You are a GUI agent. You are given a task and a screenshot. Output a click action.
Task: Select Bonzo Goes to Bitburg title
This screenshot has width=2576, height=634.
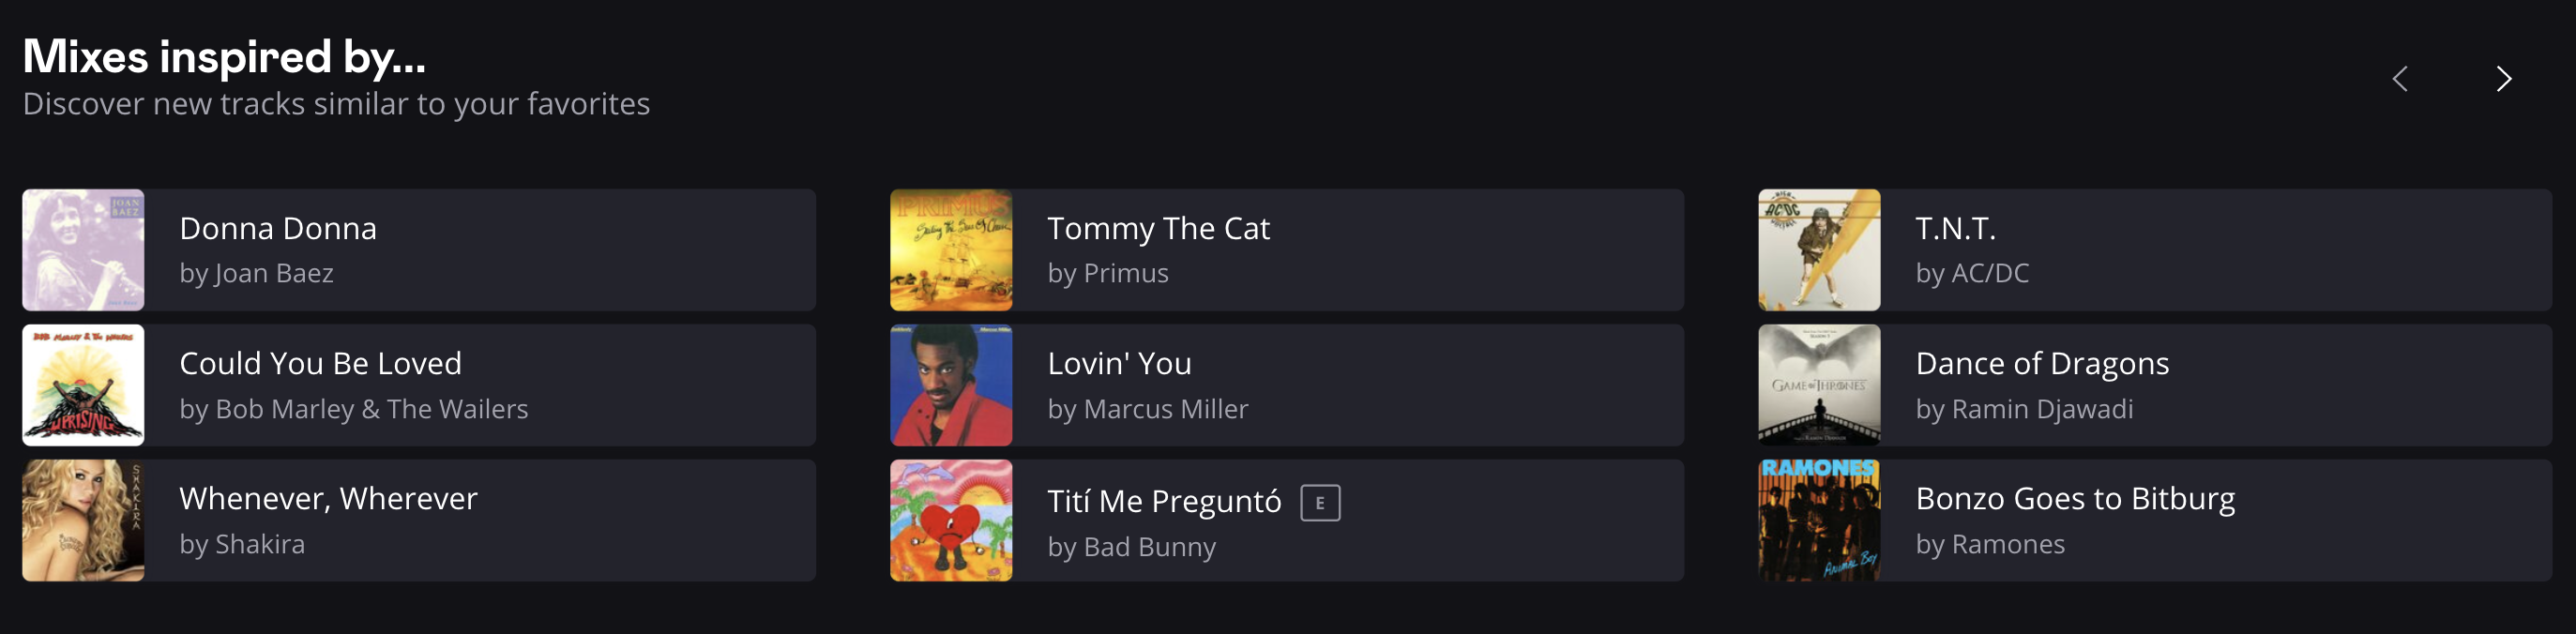(2075, 499)
